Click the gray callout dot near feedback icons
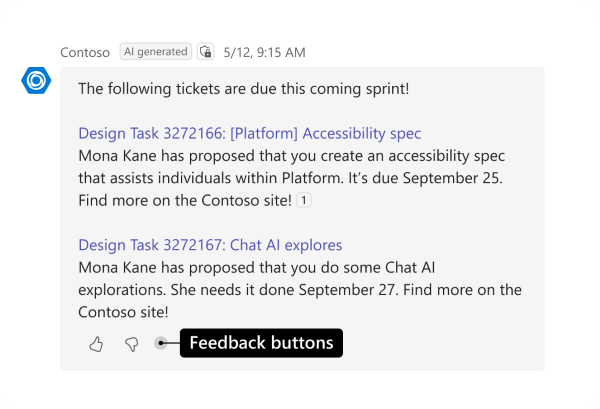Image resolution: width=600 pixels, height=409 pixels. click(x=162, y=344)
